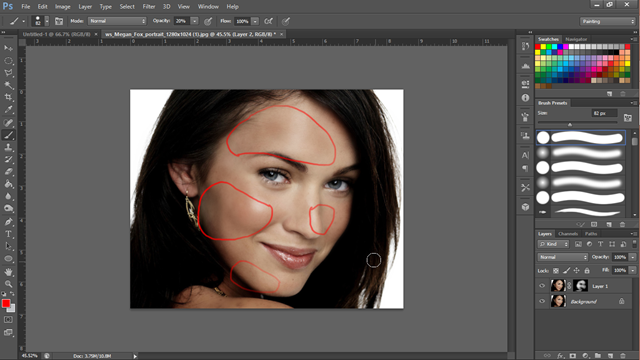The height and width of the screenshot is (360, 640).
Task: Select the History Brush tool
Action: [8, 160]
